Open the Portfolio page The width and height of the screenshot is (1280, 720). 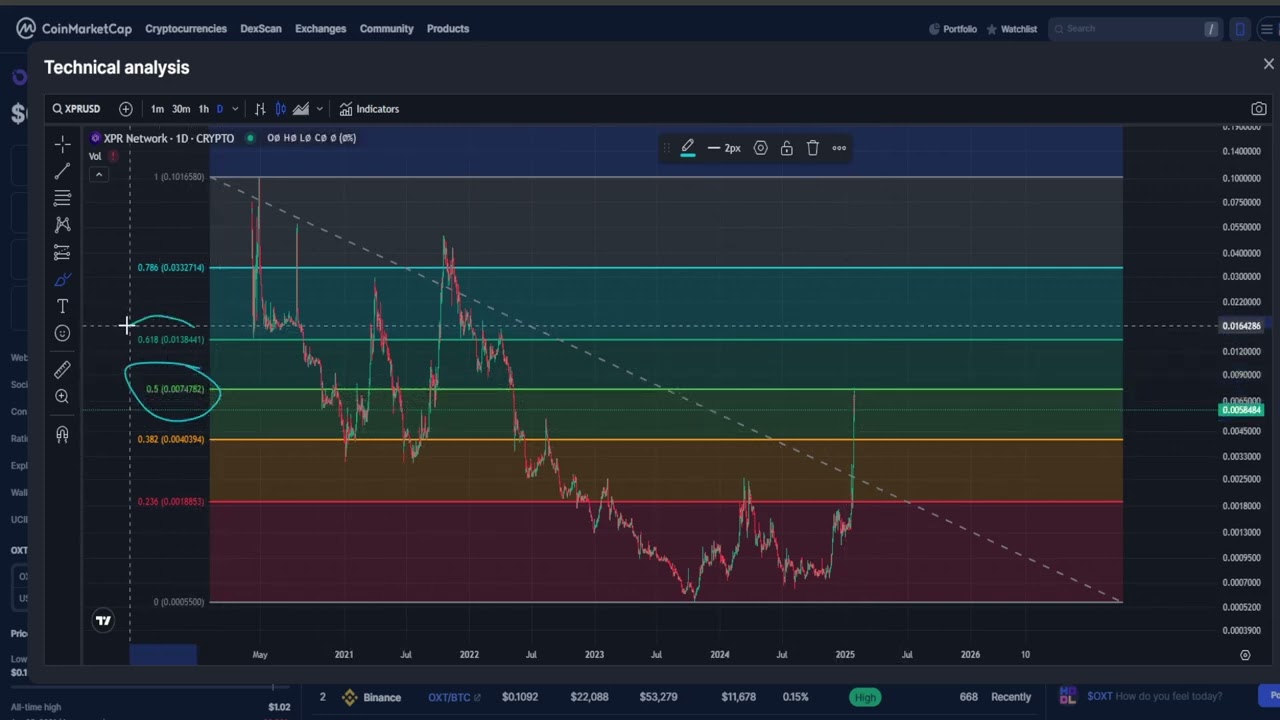tap(953, 29)
